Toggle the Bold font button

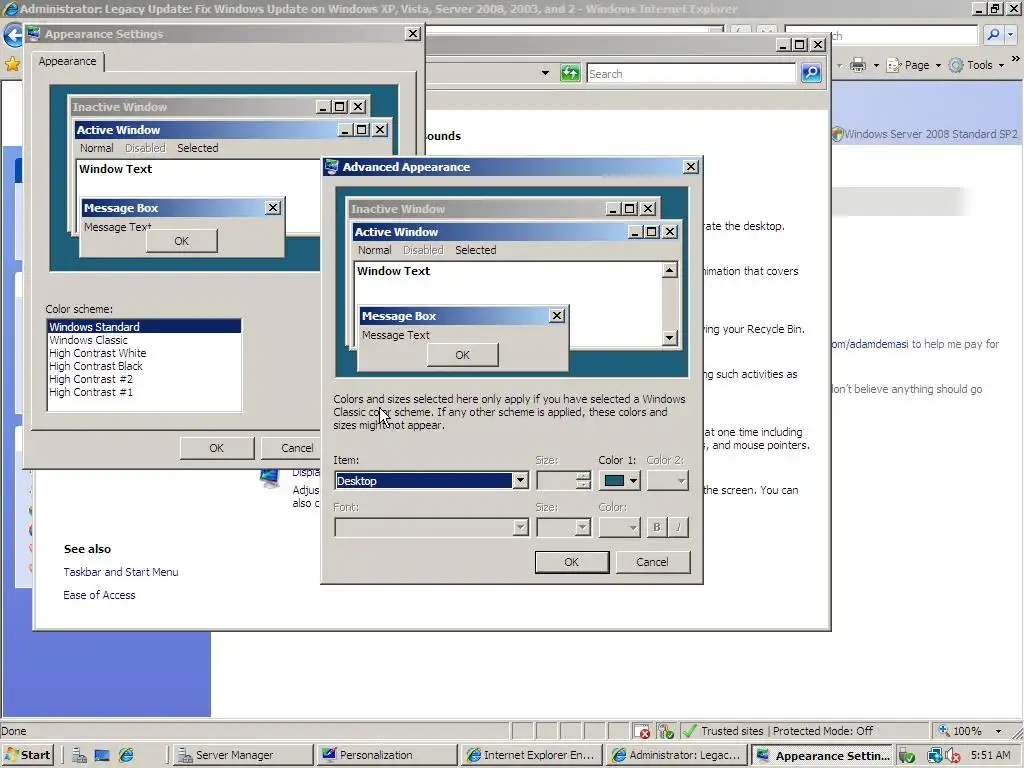click(657, 527)
